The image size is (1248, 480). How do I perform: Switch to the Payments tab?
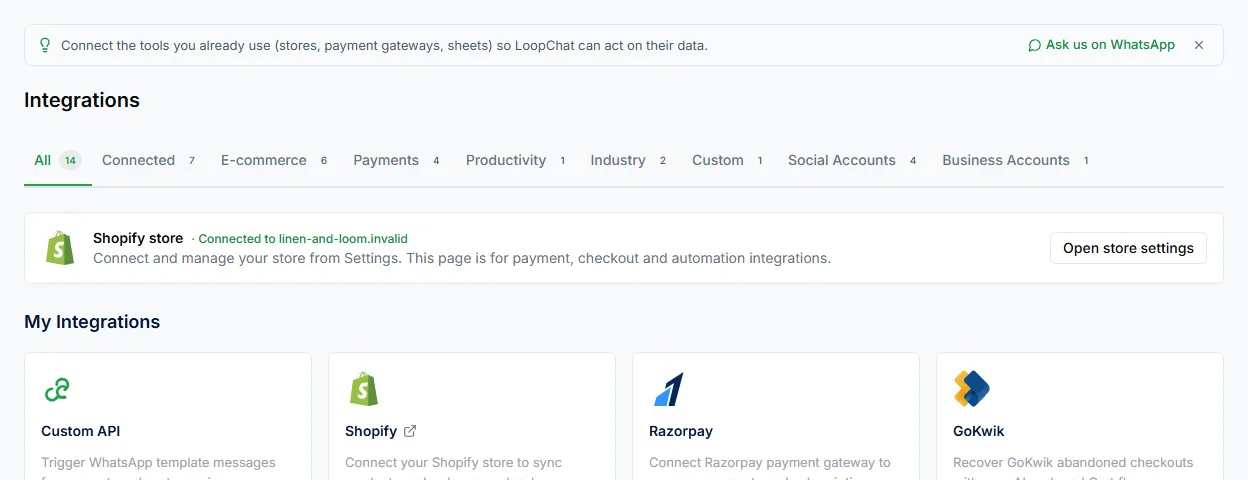[397, 160]
